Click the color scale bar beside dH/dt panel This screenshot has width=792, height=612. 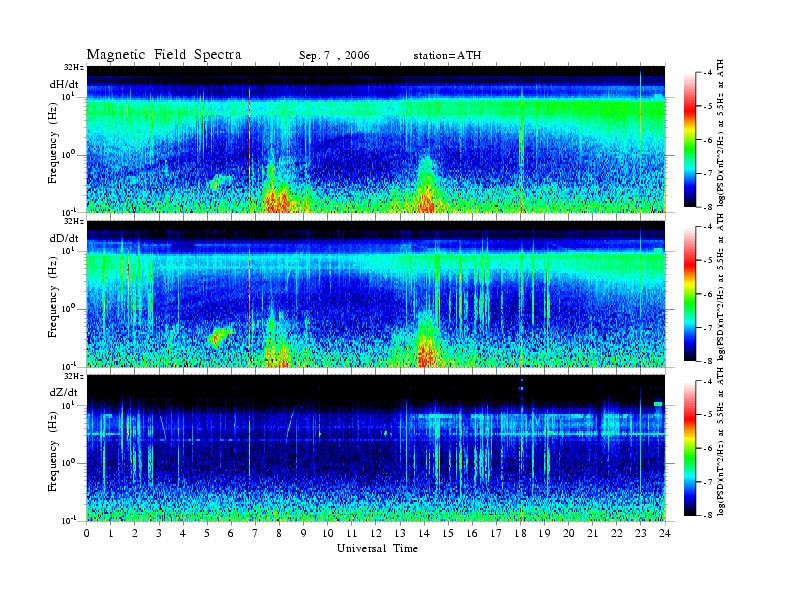point(690,140)
